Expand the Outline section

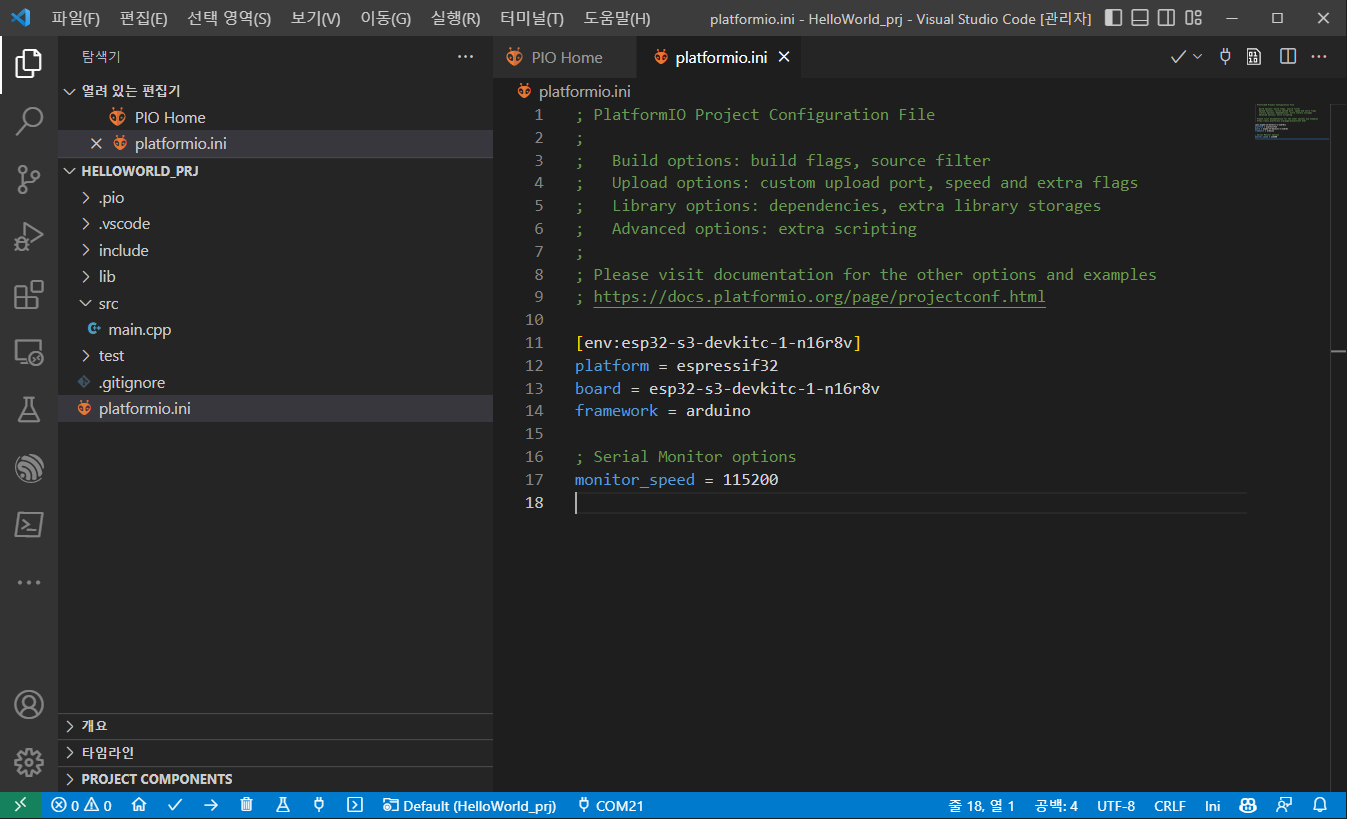[275, 726]
